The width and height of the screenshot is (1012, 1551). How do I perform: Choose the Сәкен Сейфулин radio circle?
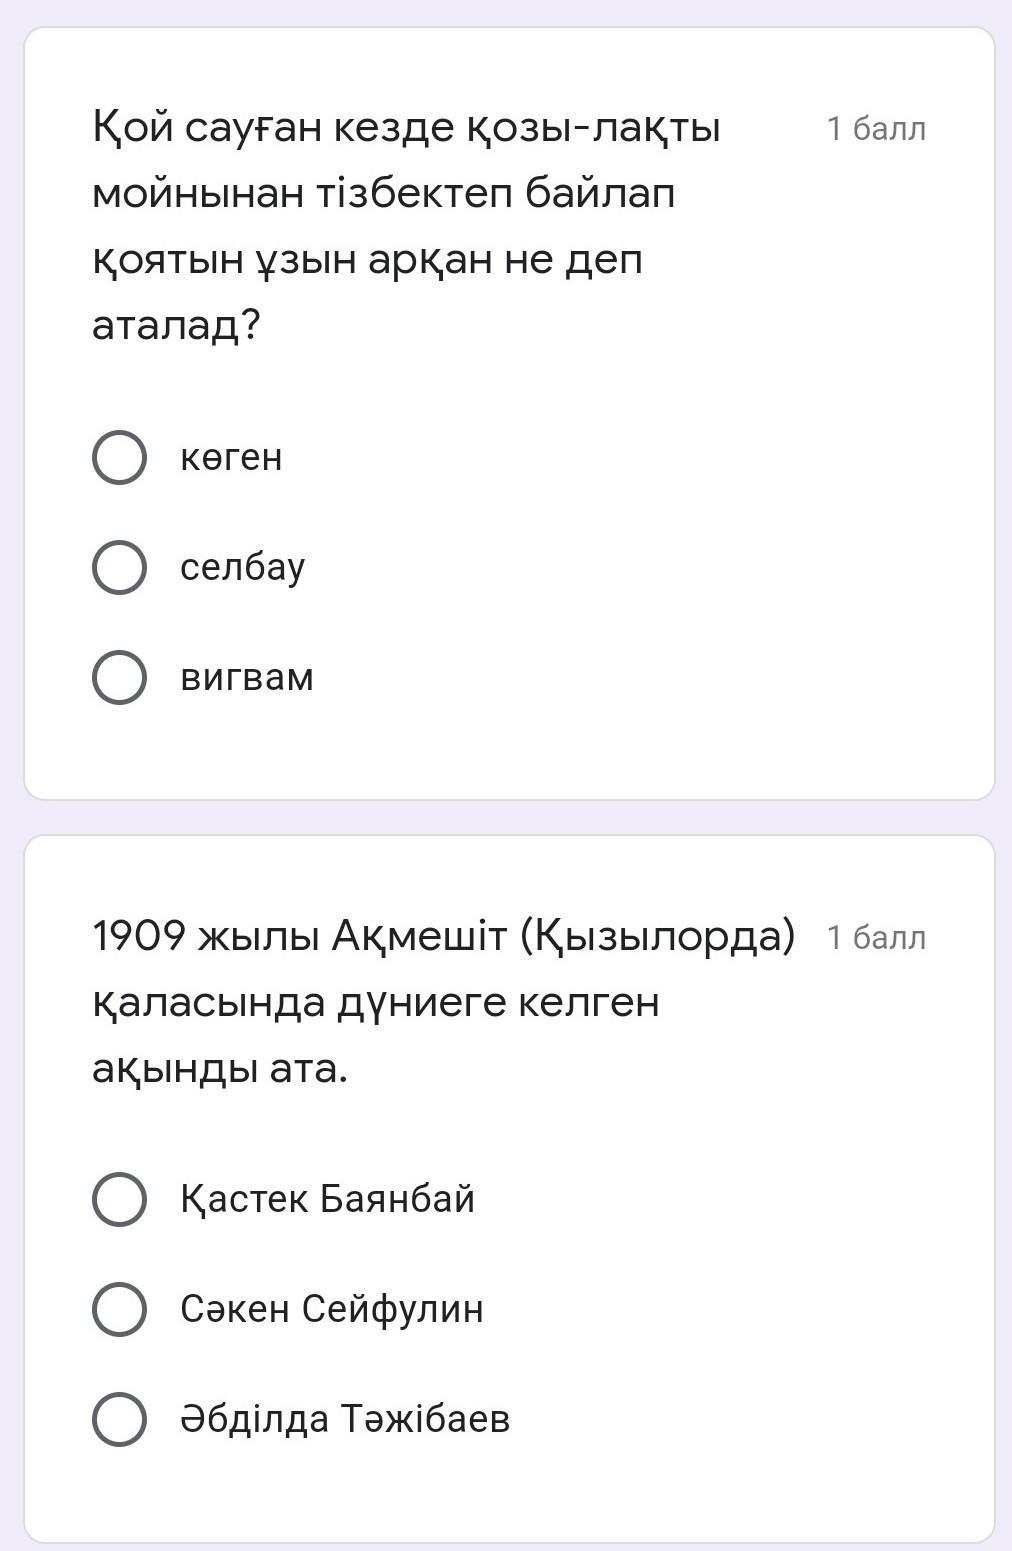(120, 1309)
